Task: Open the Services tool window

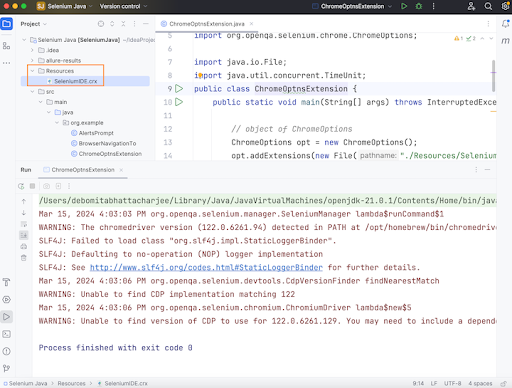Action: click(6, 299)
